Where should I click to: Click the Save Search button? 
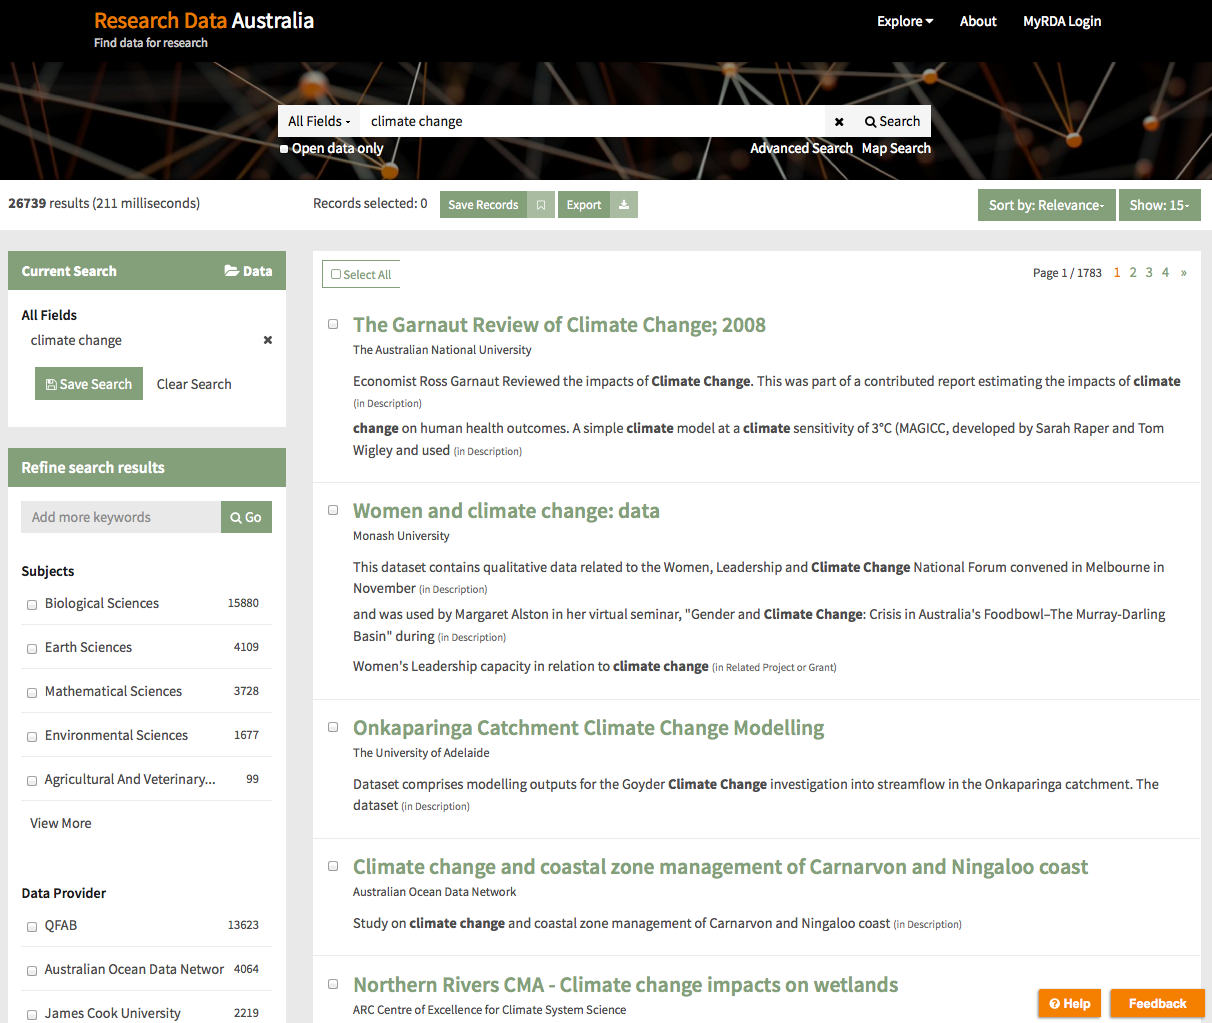coord(89,384)
